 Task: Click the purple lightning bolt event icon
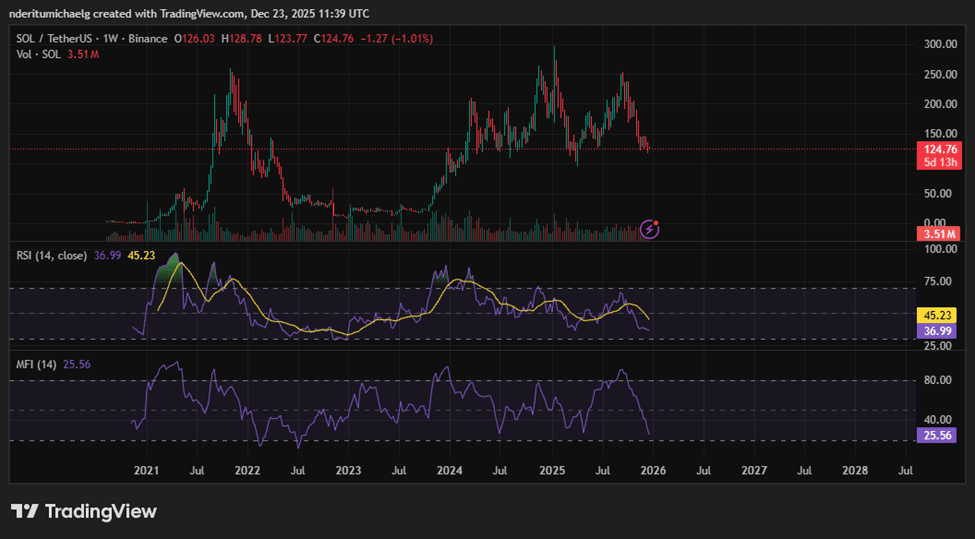pyautogui.click(x=649, y=229)
